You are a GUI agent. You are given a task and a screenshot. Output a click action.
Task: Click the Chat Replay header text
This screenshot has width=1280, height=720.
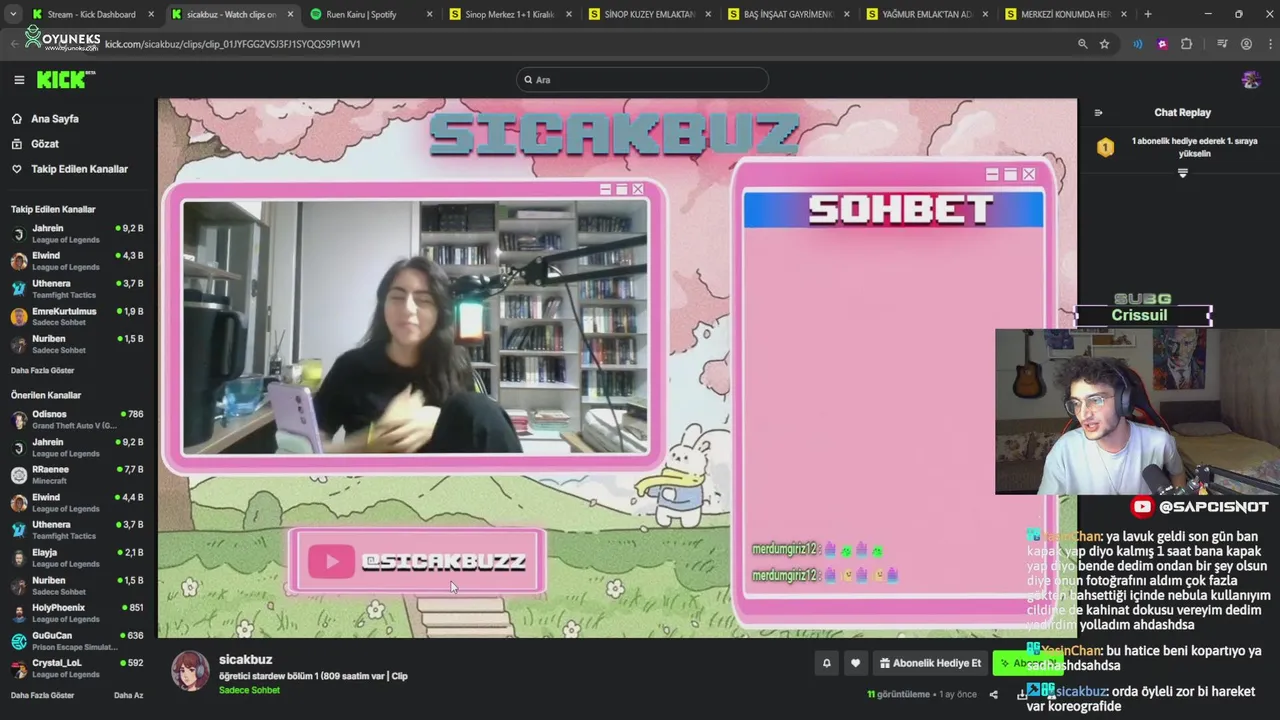coord(1182,113)
